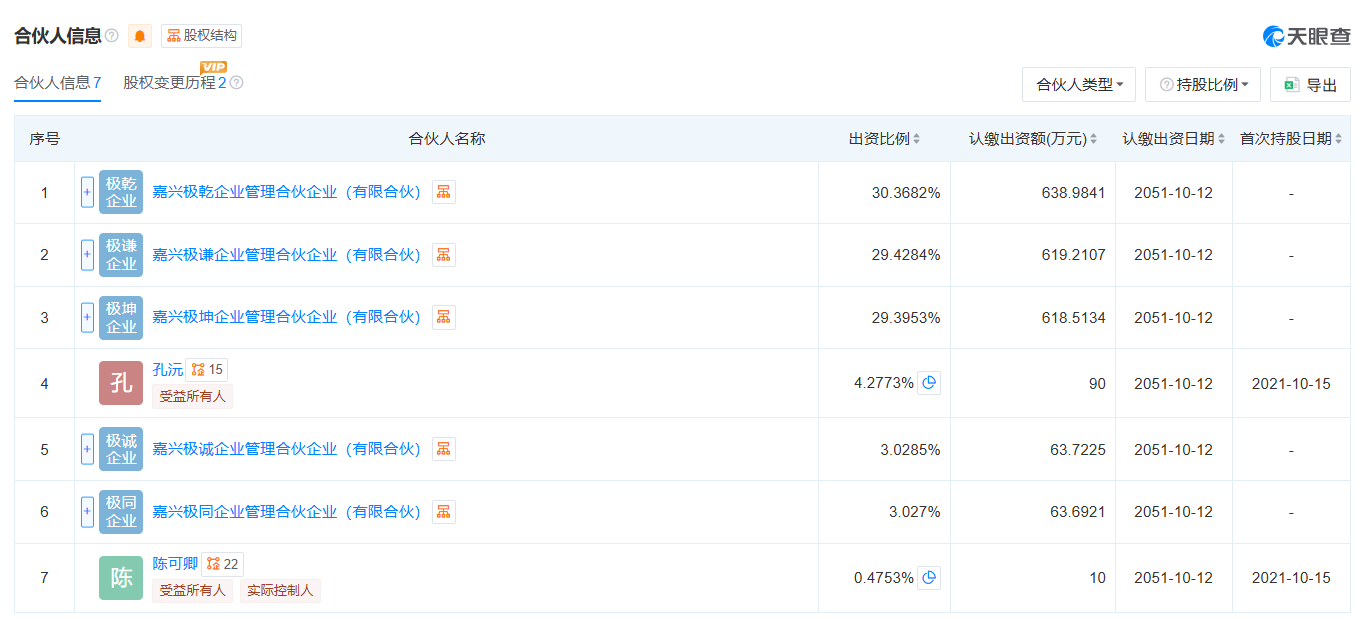Switch to the 股权变更历程 2 tab

point(174,83)
